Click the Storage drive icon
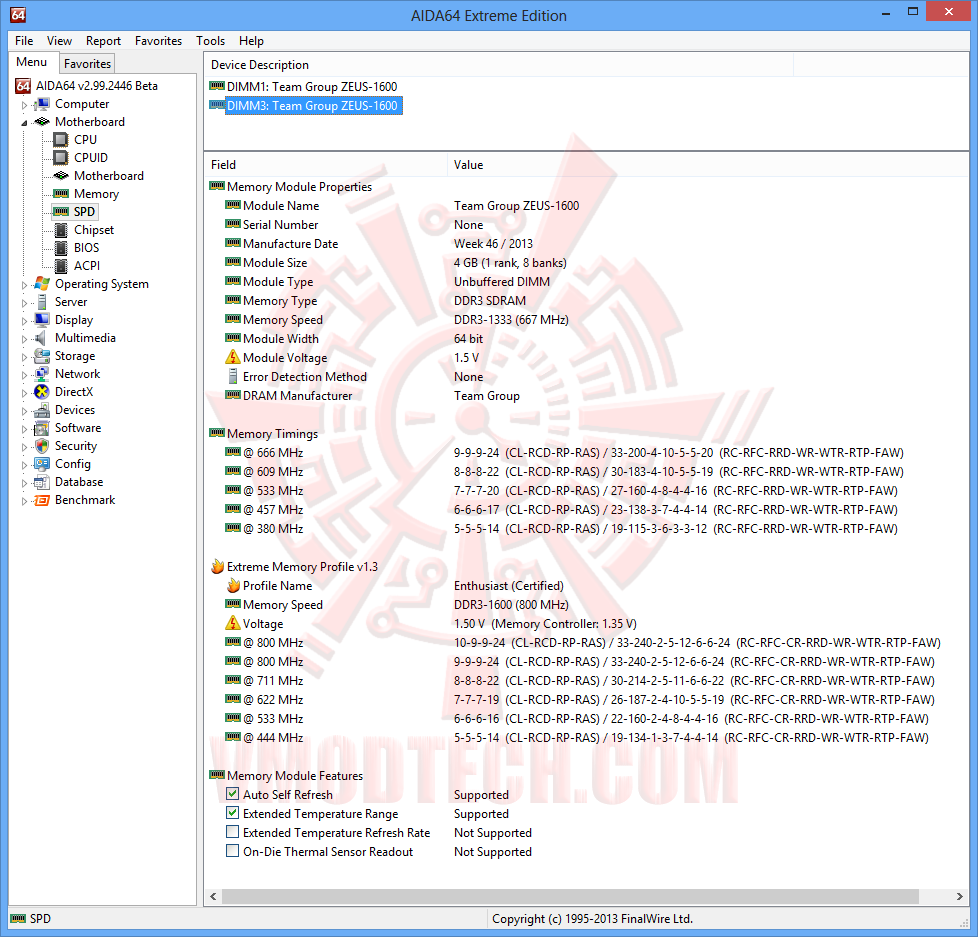The image size is (978, 937). 42,356
